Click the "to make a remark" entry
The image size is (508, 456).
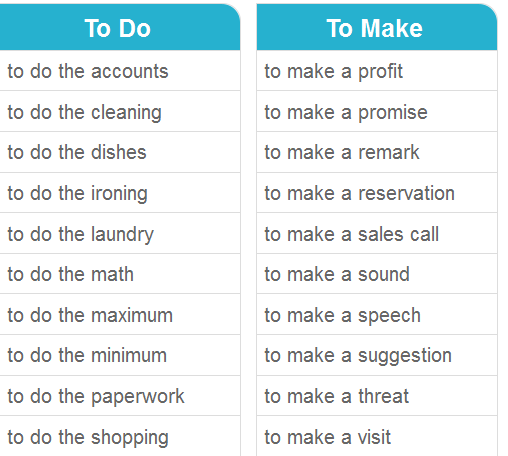(x=377, y=152)
